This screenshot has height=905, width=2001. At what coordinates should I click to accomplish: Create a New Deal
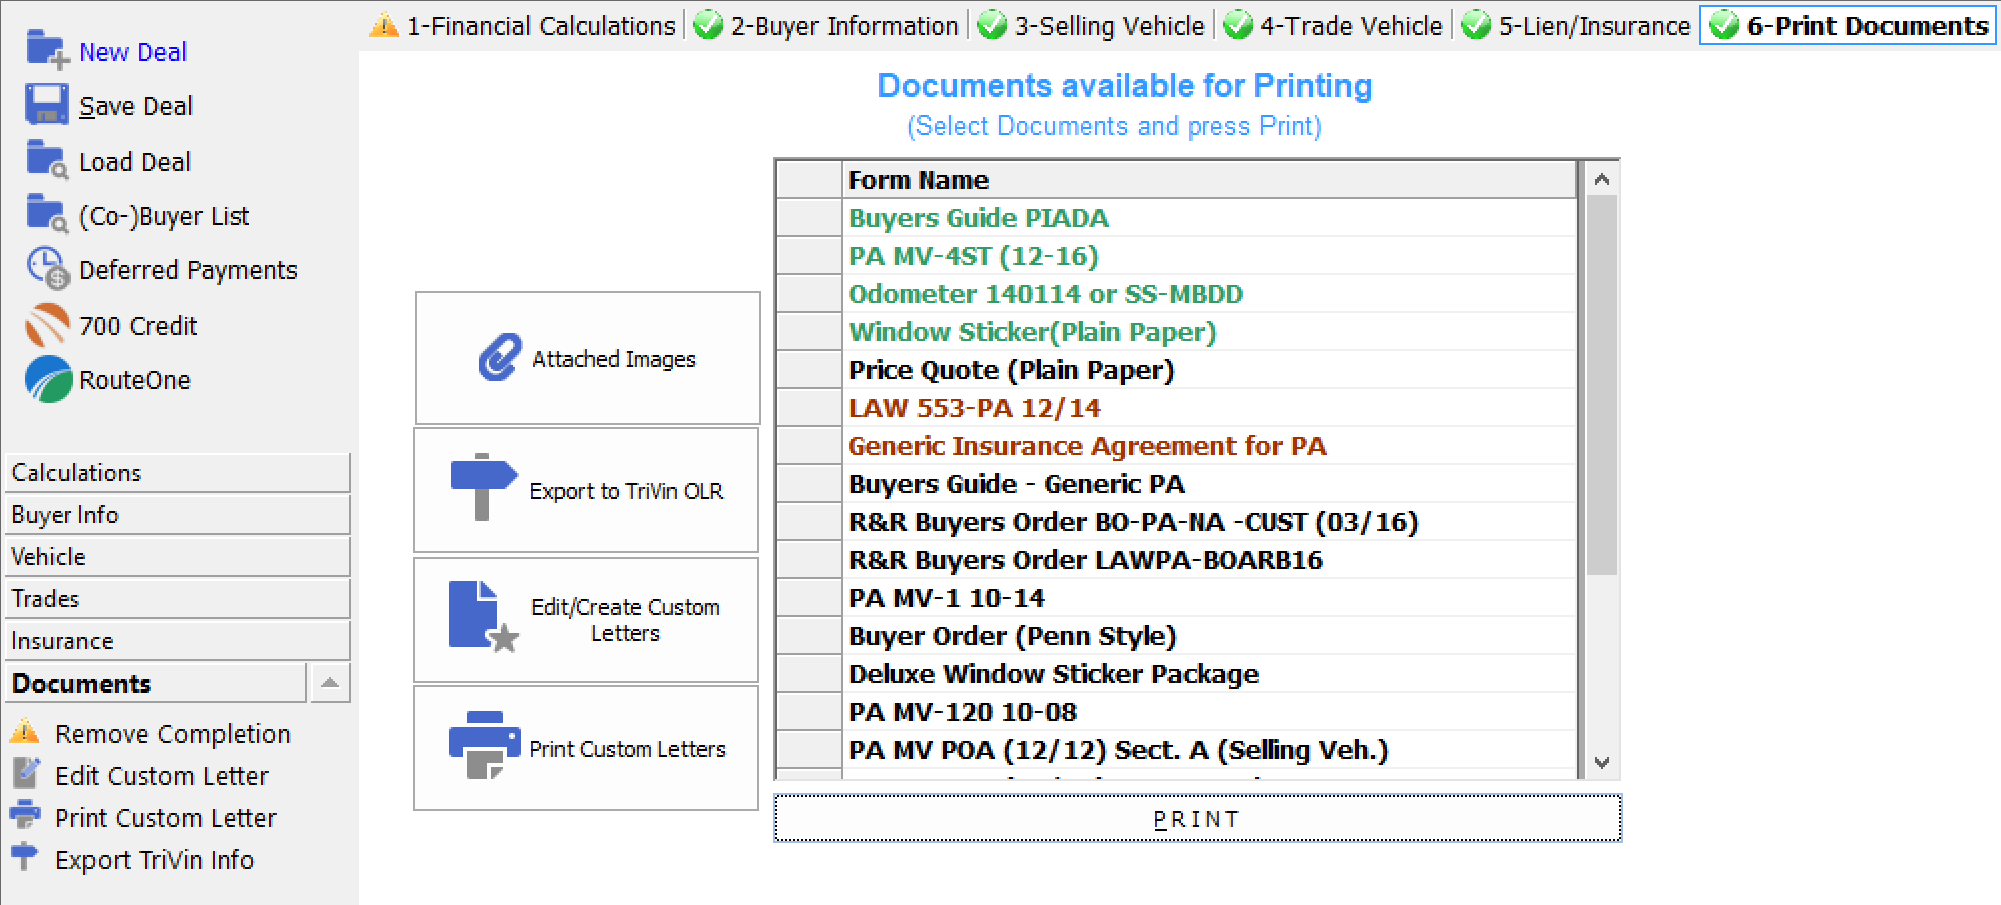[x=131, y=51]
